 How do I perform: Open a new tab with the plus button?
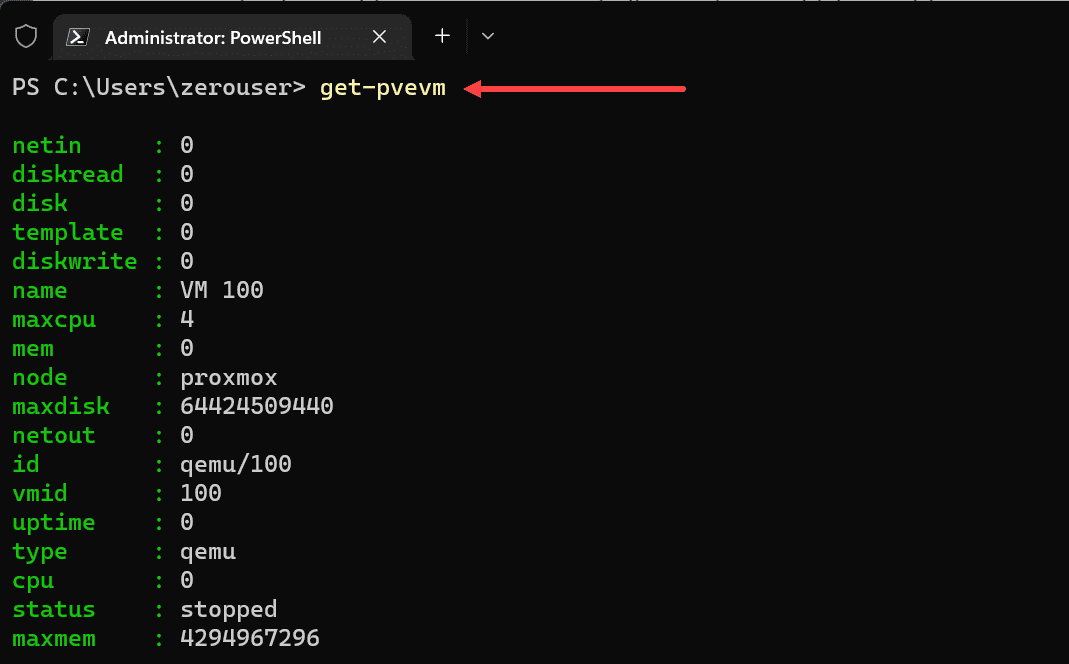click(x=442, y=37)
